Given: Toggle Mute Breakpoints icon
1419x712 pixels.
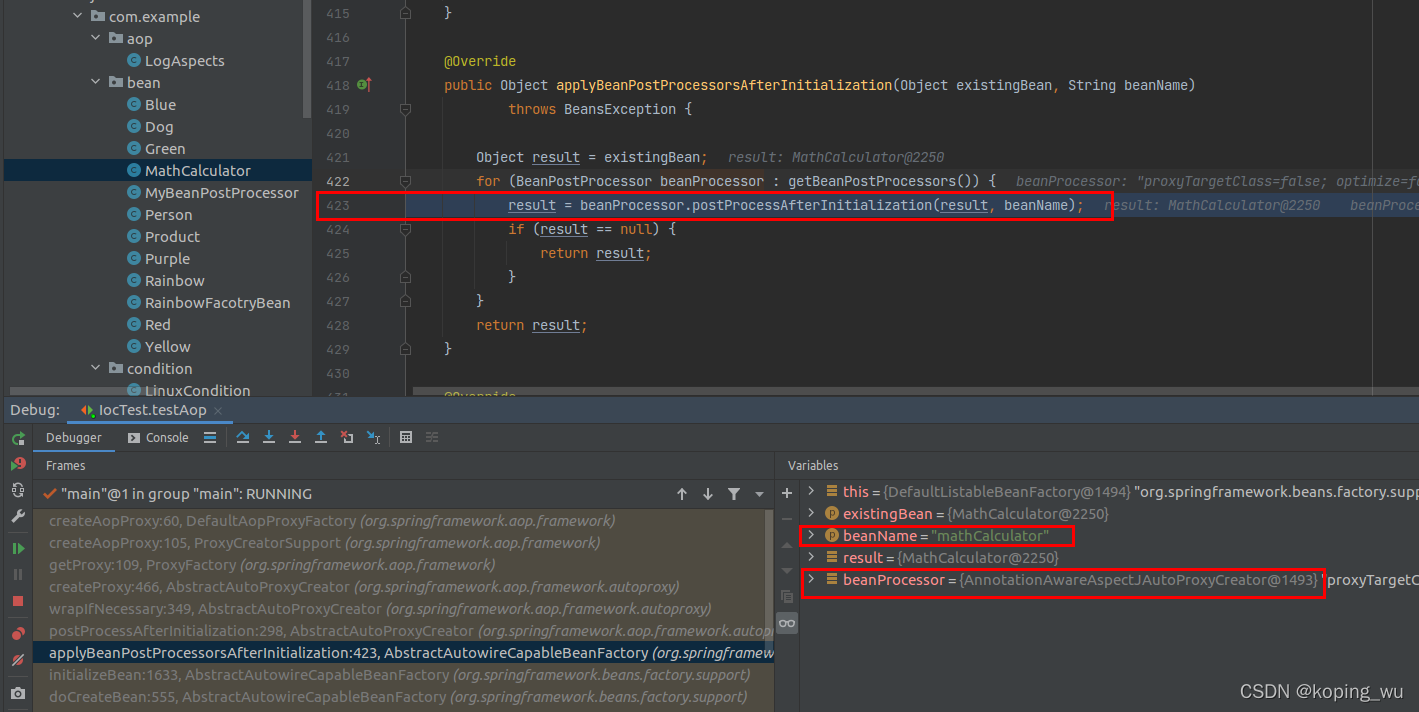Looking at the screenshot, I should click(18, 660).
